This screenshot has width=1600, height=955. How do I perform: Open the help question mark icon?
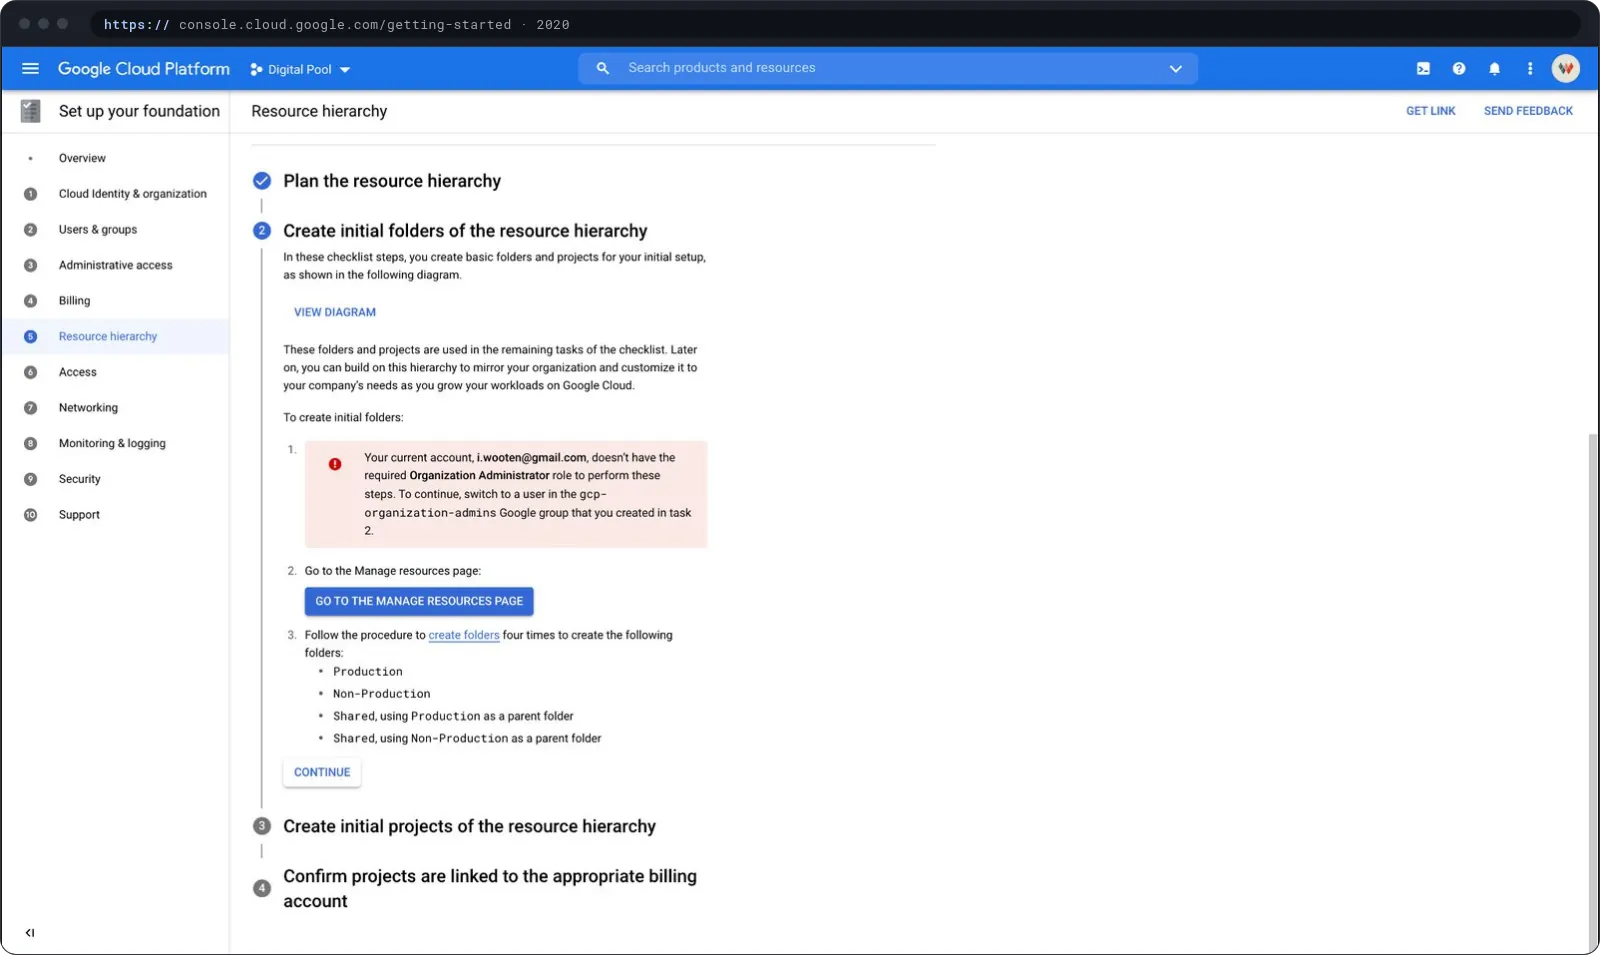(x=1459, y=69)
